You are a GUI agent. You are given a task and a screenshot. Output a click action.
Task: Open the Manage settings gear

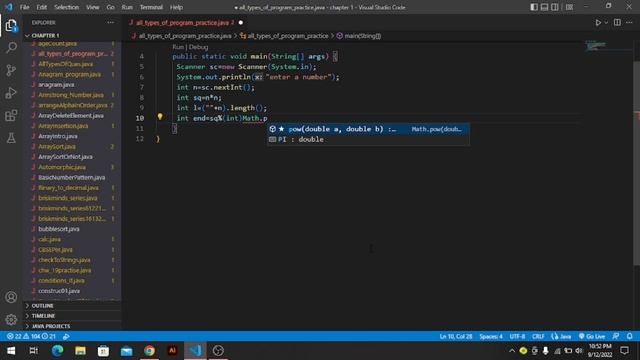click(11, 320)
